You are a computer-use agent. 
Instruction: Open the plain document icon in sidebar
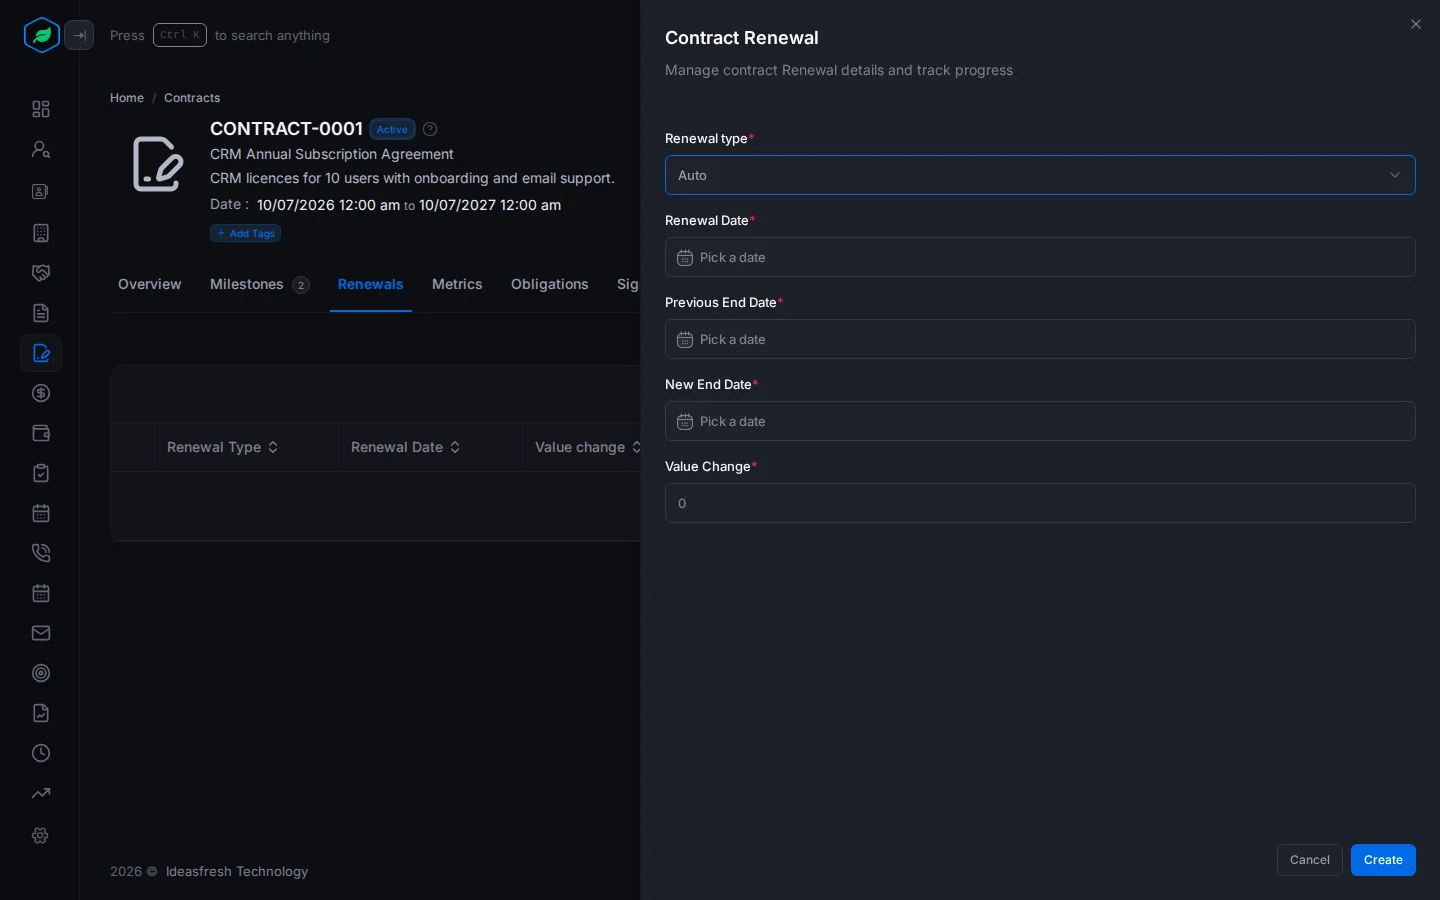41,313
